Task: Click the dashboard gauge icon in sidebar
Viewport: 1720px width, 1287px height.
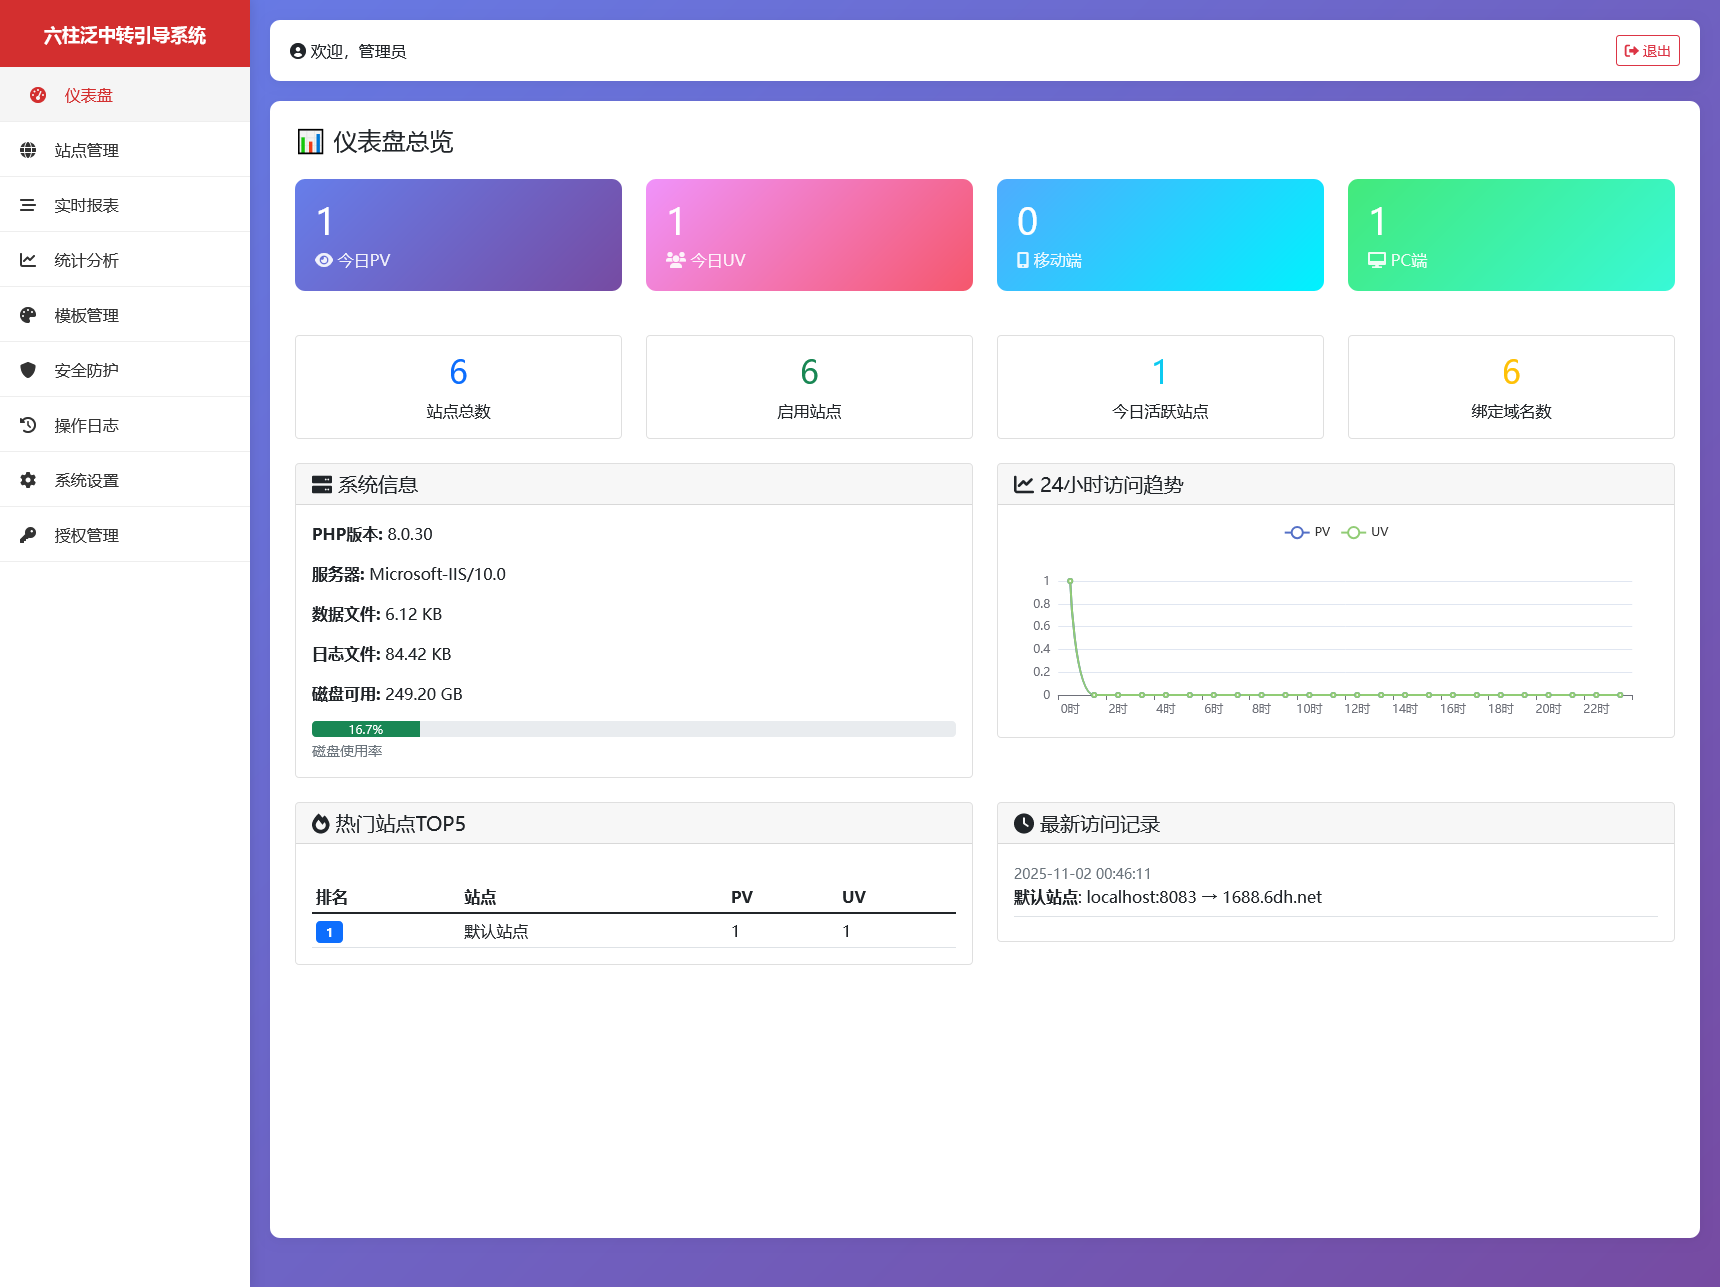Action: 38,95
